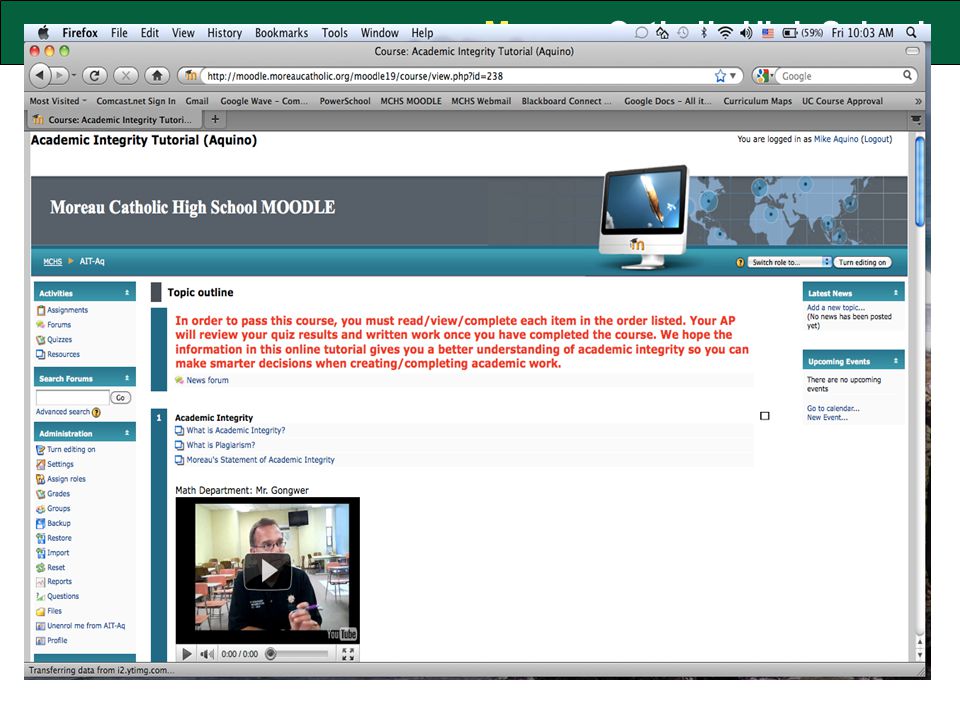Open the History menu
This screenshot has height=720, width=960.
(224, 33)
